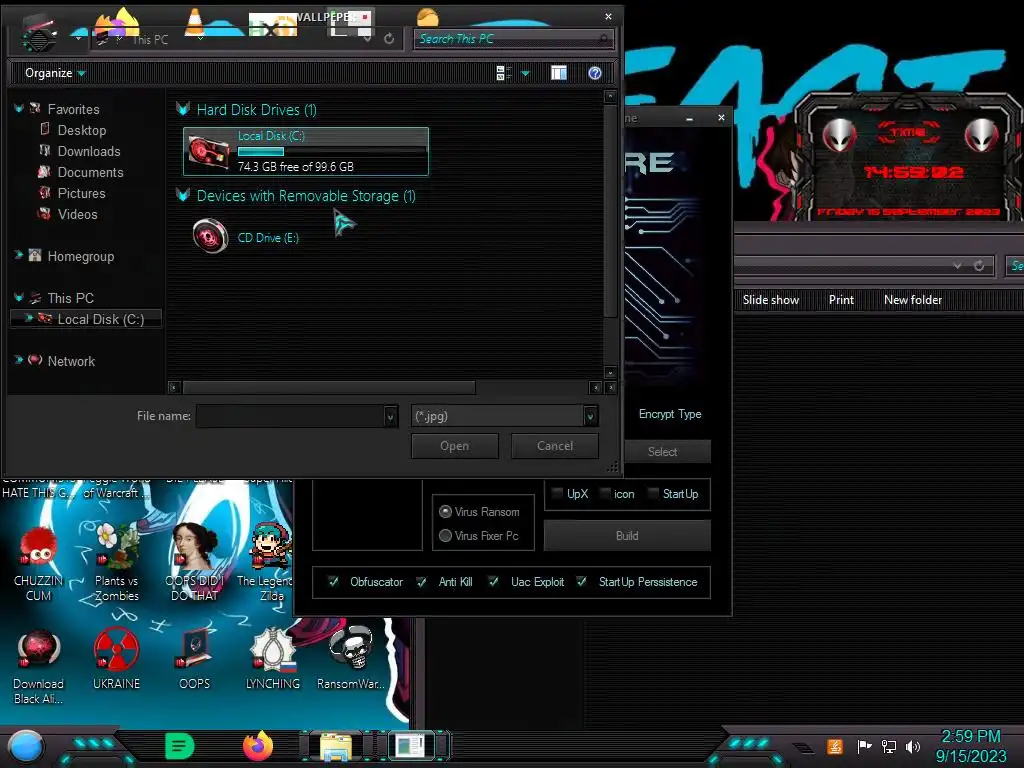Refresh the background explorer address bar

coord(979,266)
